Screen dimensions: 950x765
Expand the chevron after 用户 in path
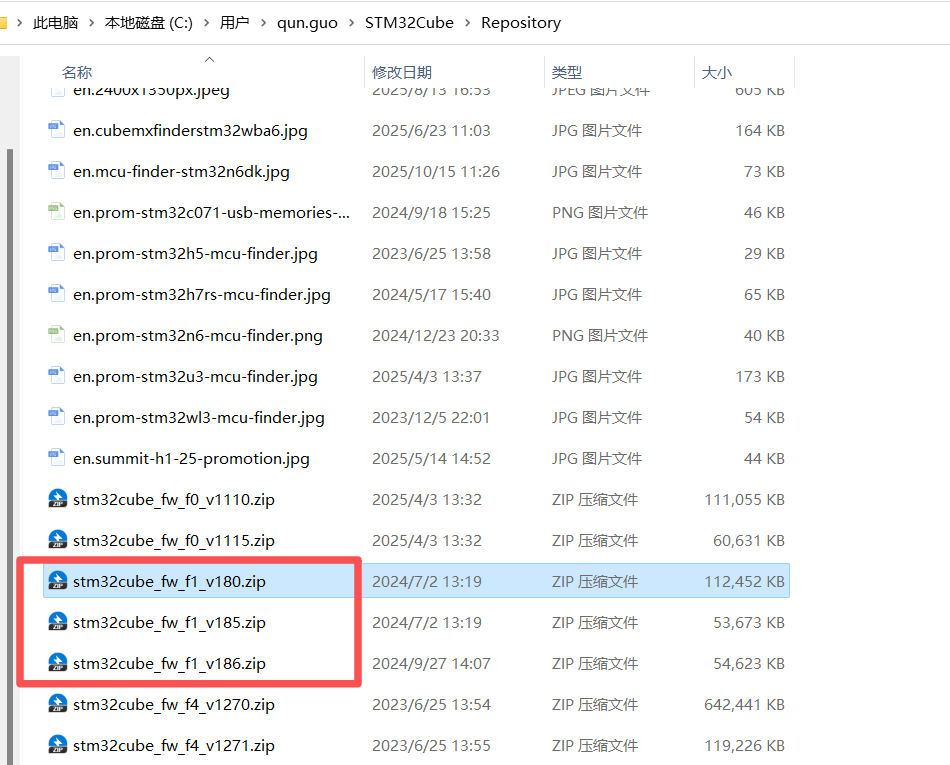[264, 23]
